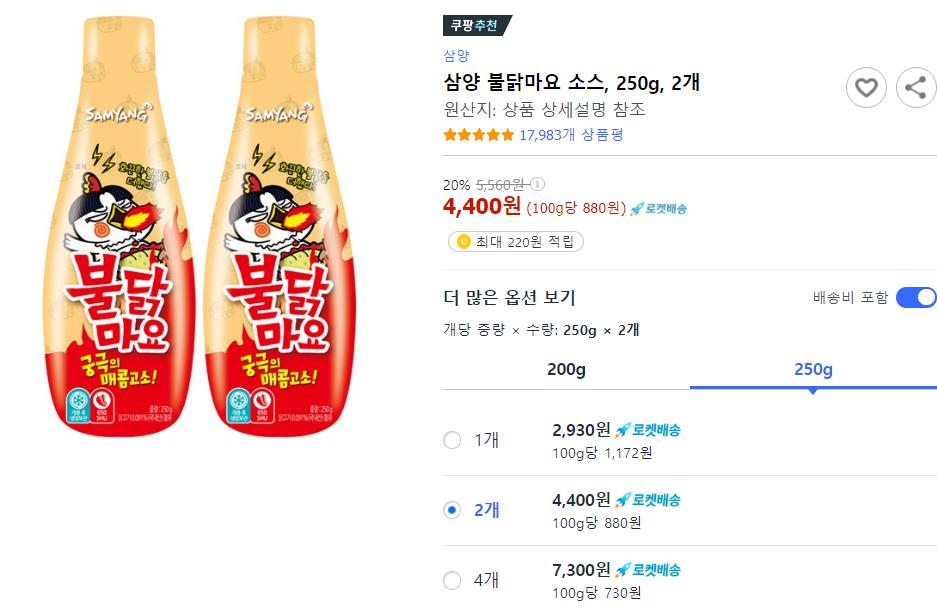
Task: Click the share icon button
Action: point(915,88)
